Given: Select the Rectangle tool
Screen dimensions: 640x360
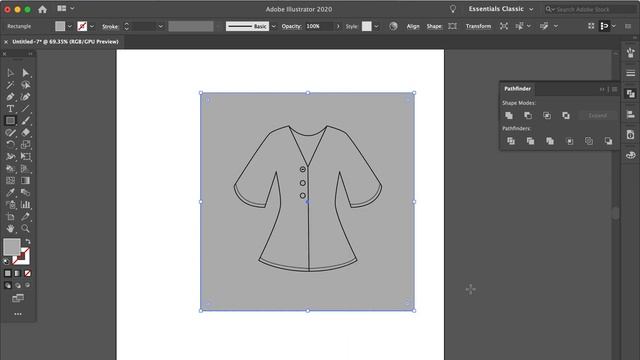Looking at the screenshot, I should (x=11, y=121).
